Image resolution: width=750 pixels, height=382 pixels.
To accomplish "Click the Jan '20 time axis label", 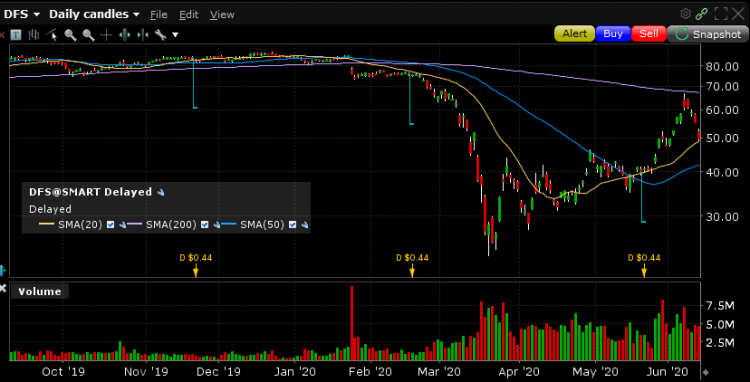I will 296,371.
